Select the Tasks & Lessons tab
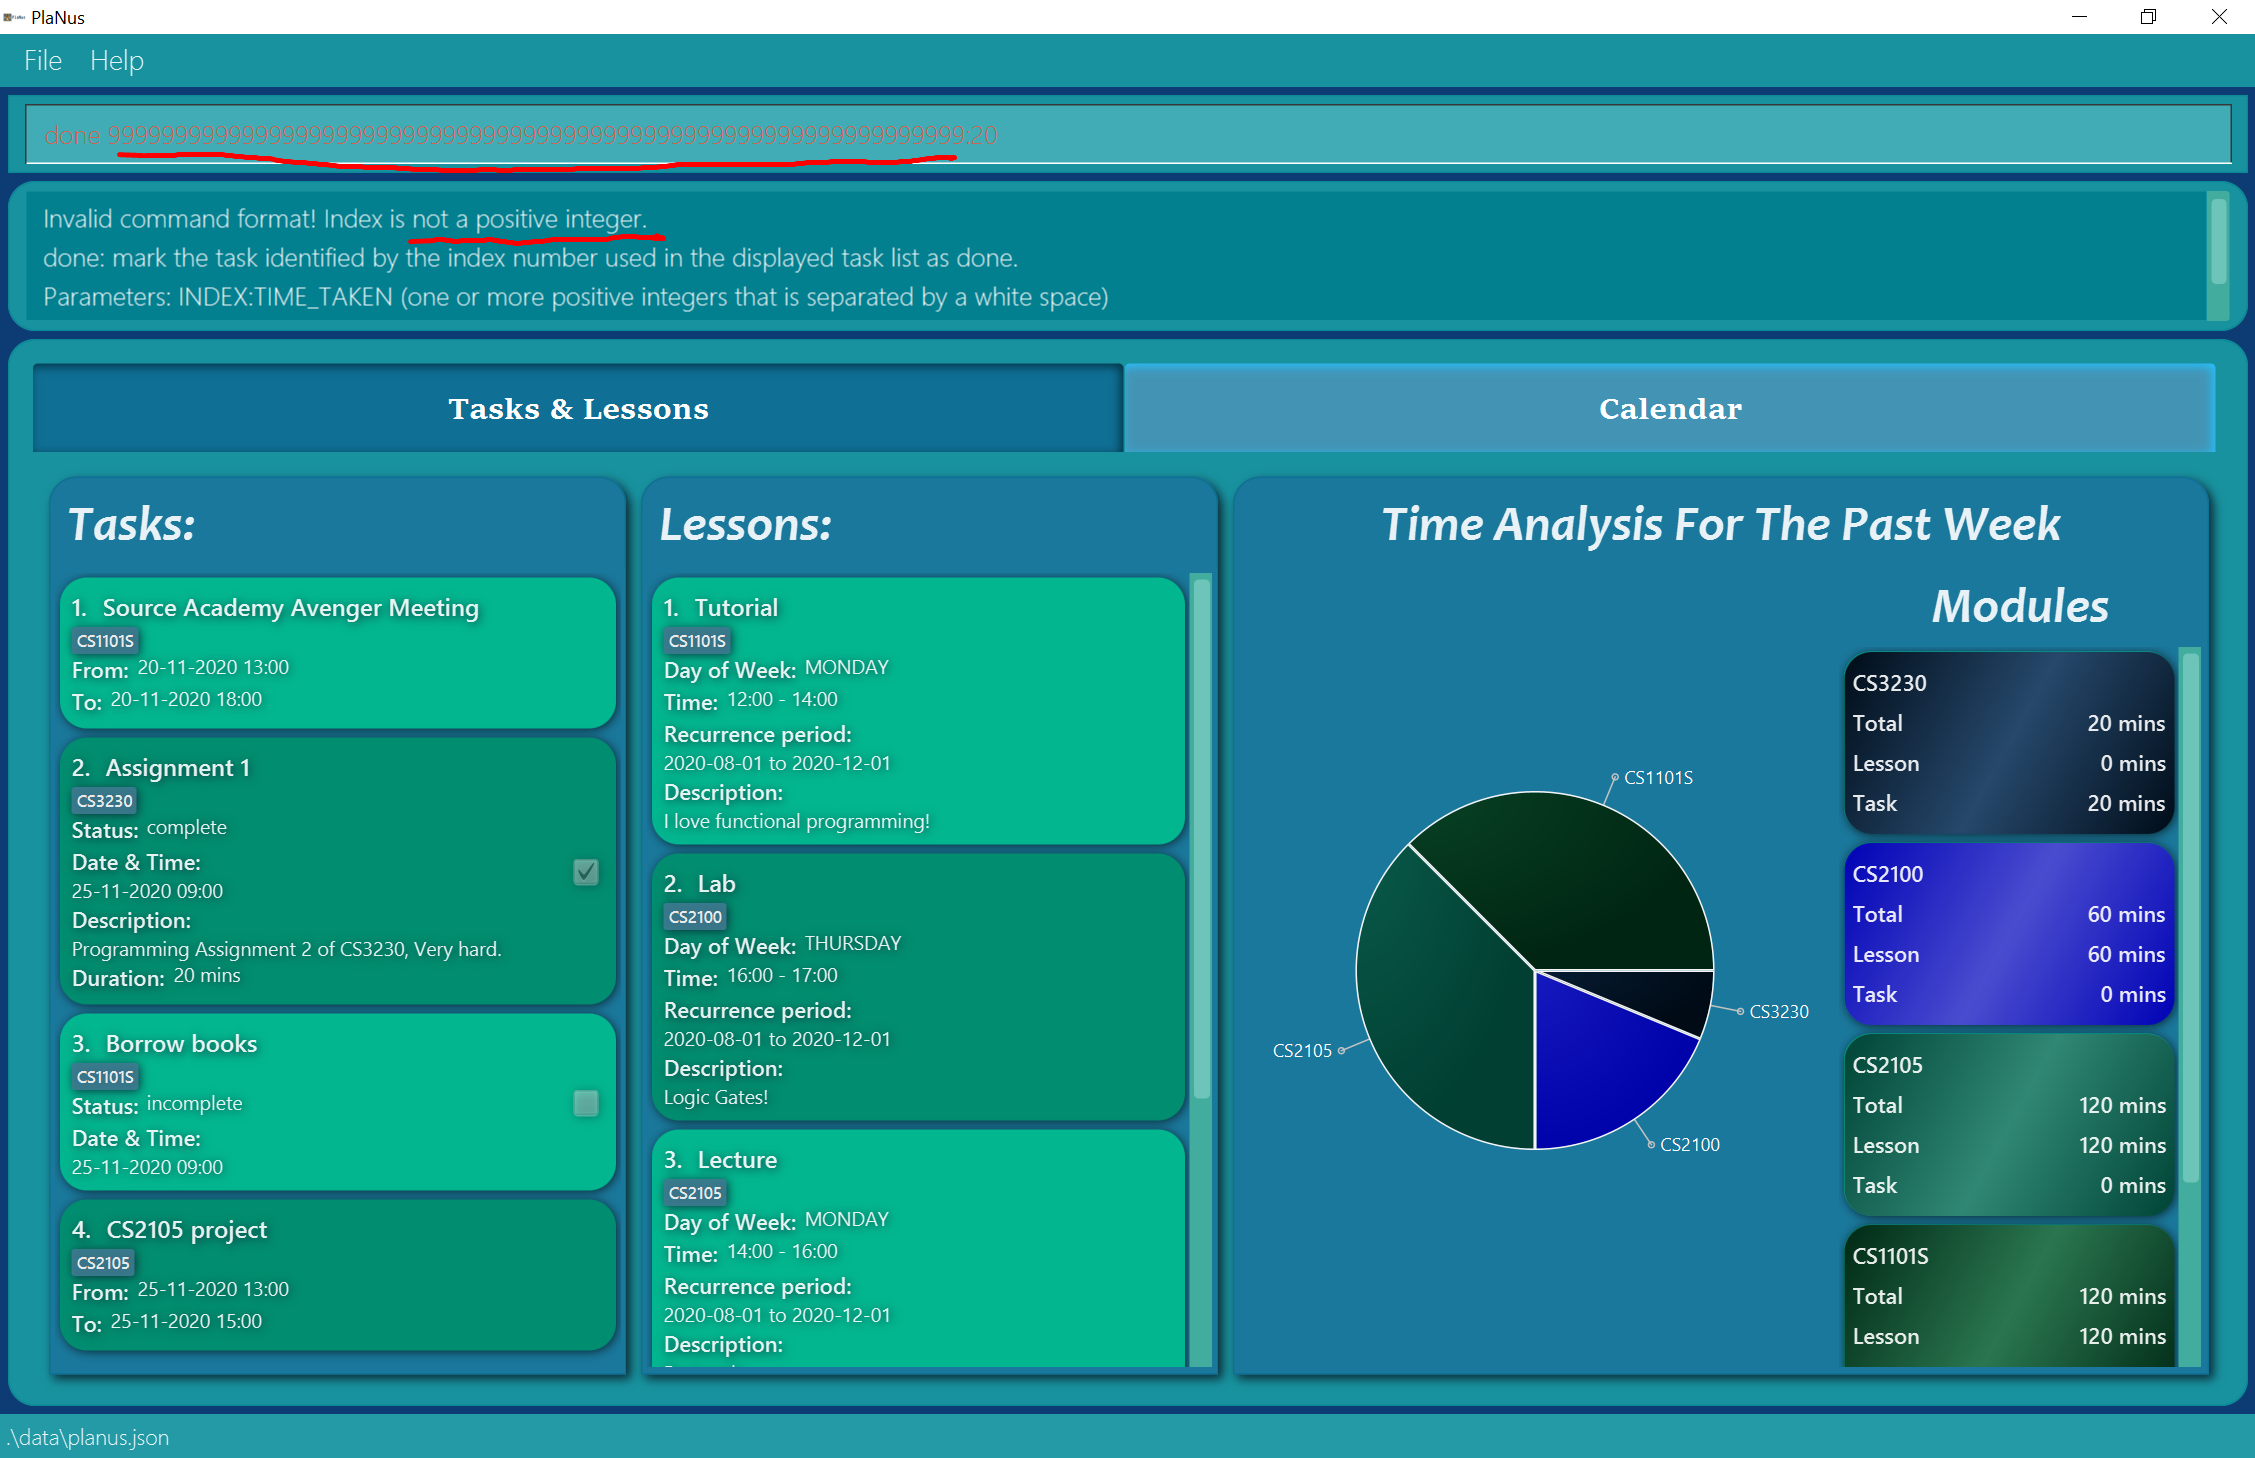 578,409
